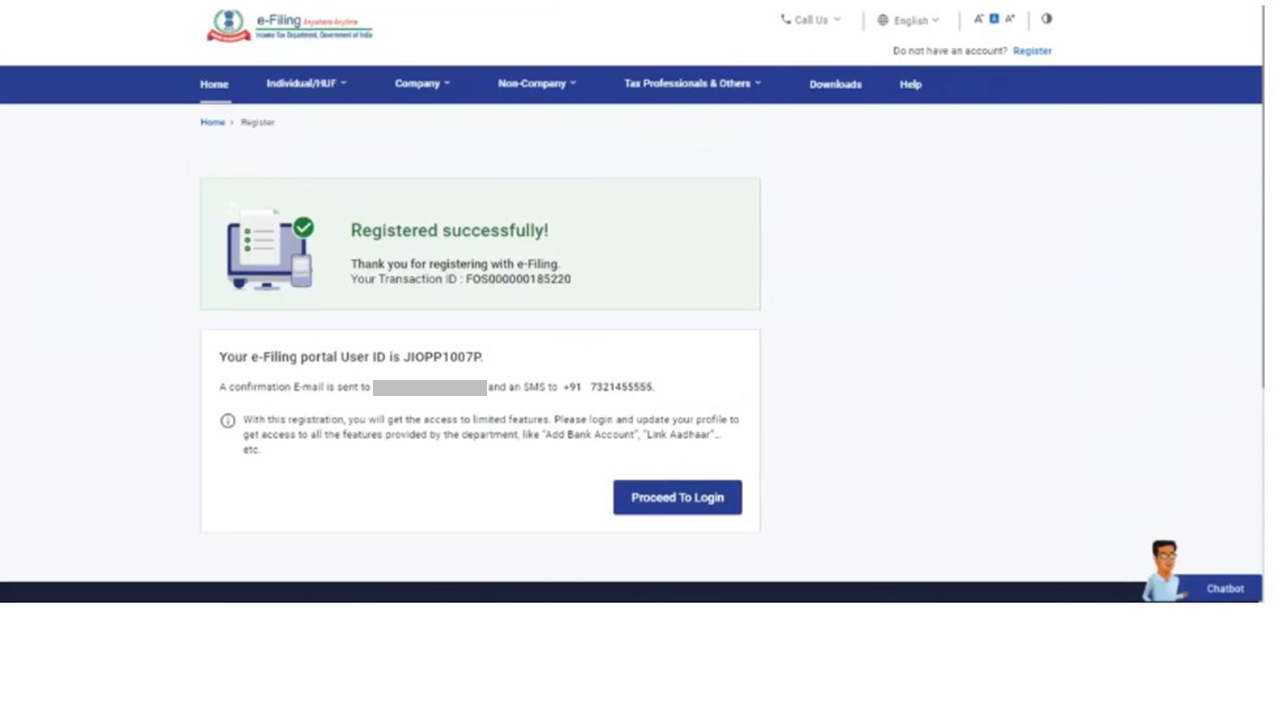This screenshot has width=1280, height=720.
Task: Click the phone Call Us icon
Action: [786, 20]
